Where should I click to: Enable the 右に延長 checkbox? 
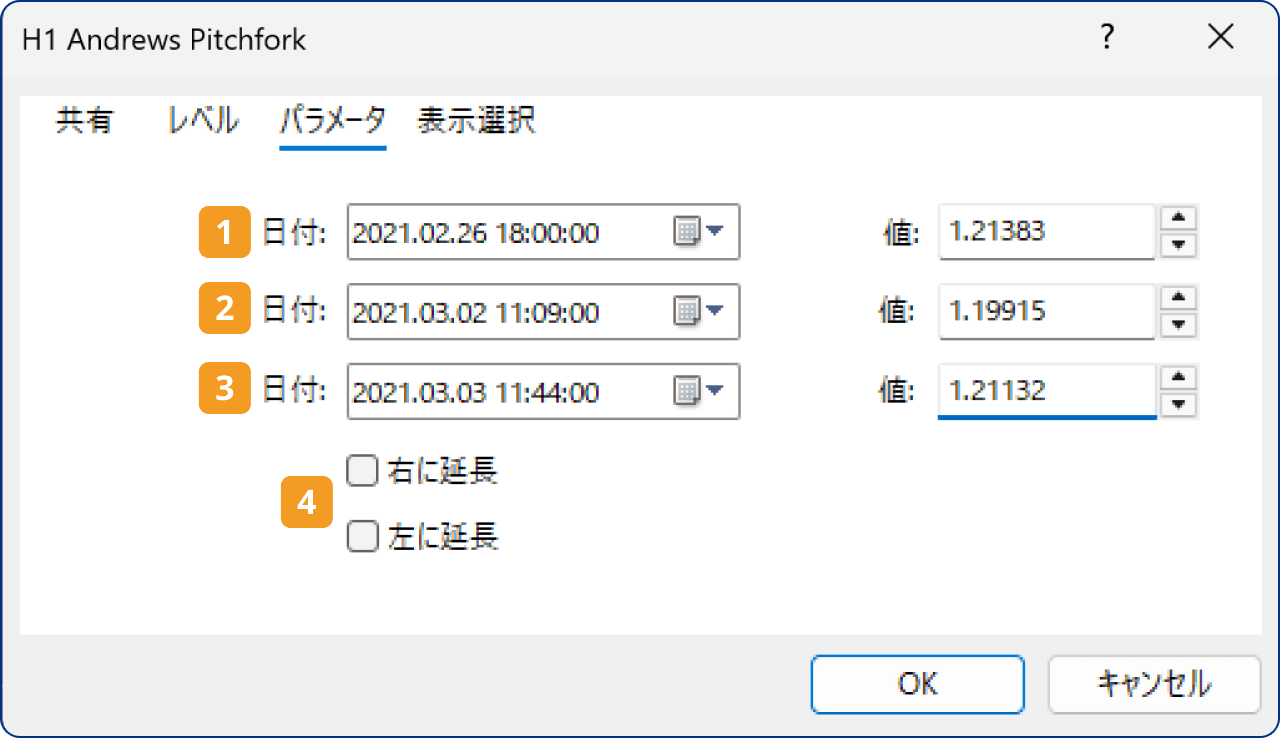[x=362, y=470]
